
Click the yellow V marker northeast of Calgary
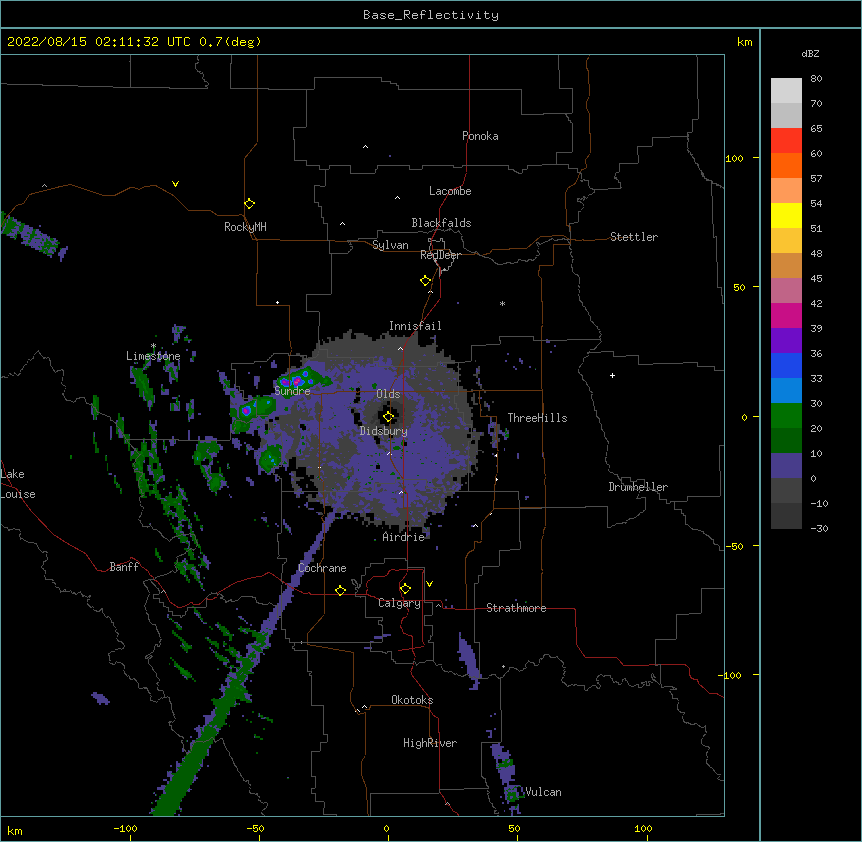tap(429, 584)
